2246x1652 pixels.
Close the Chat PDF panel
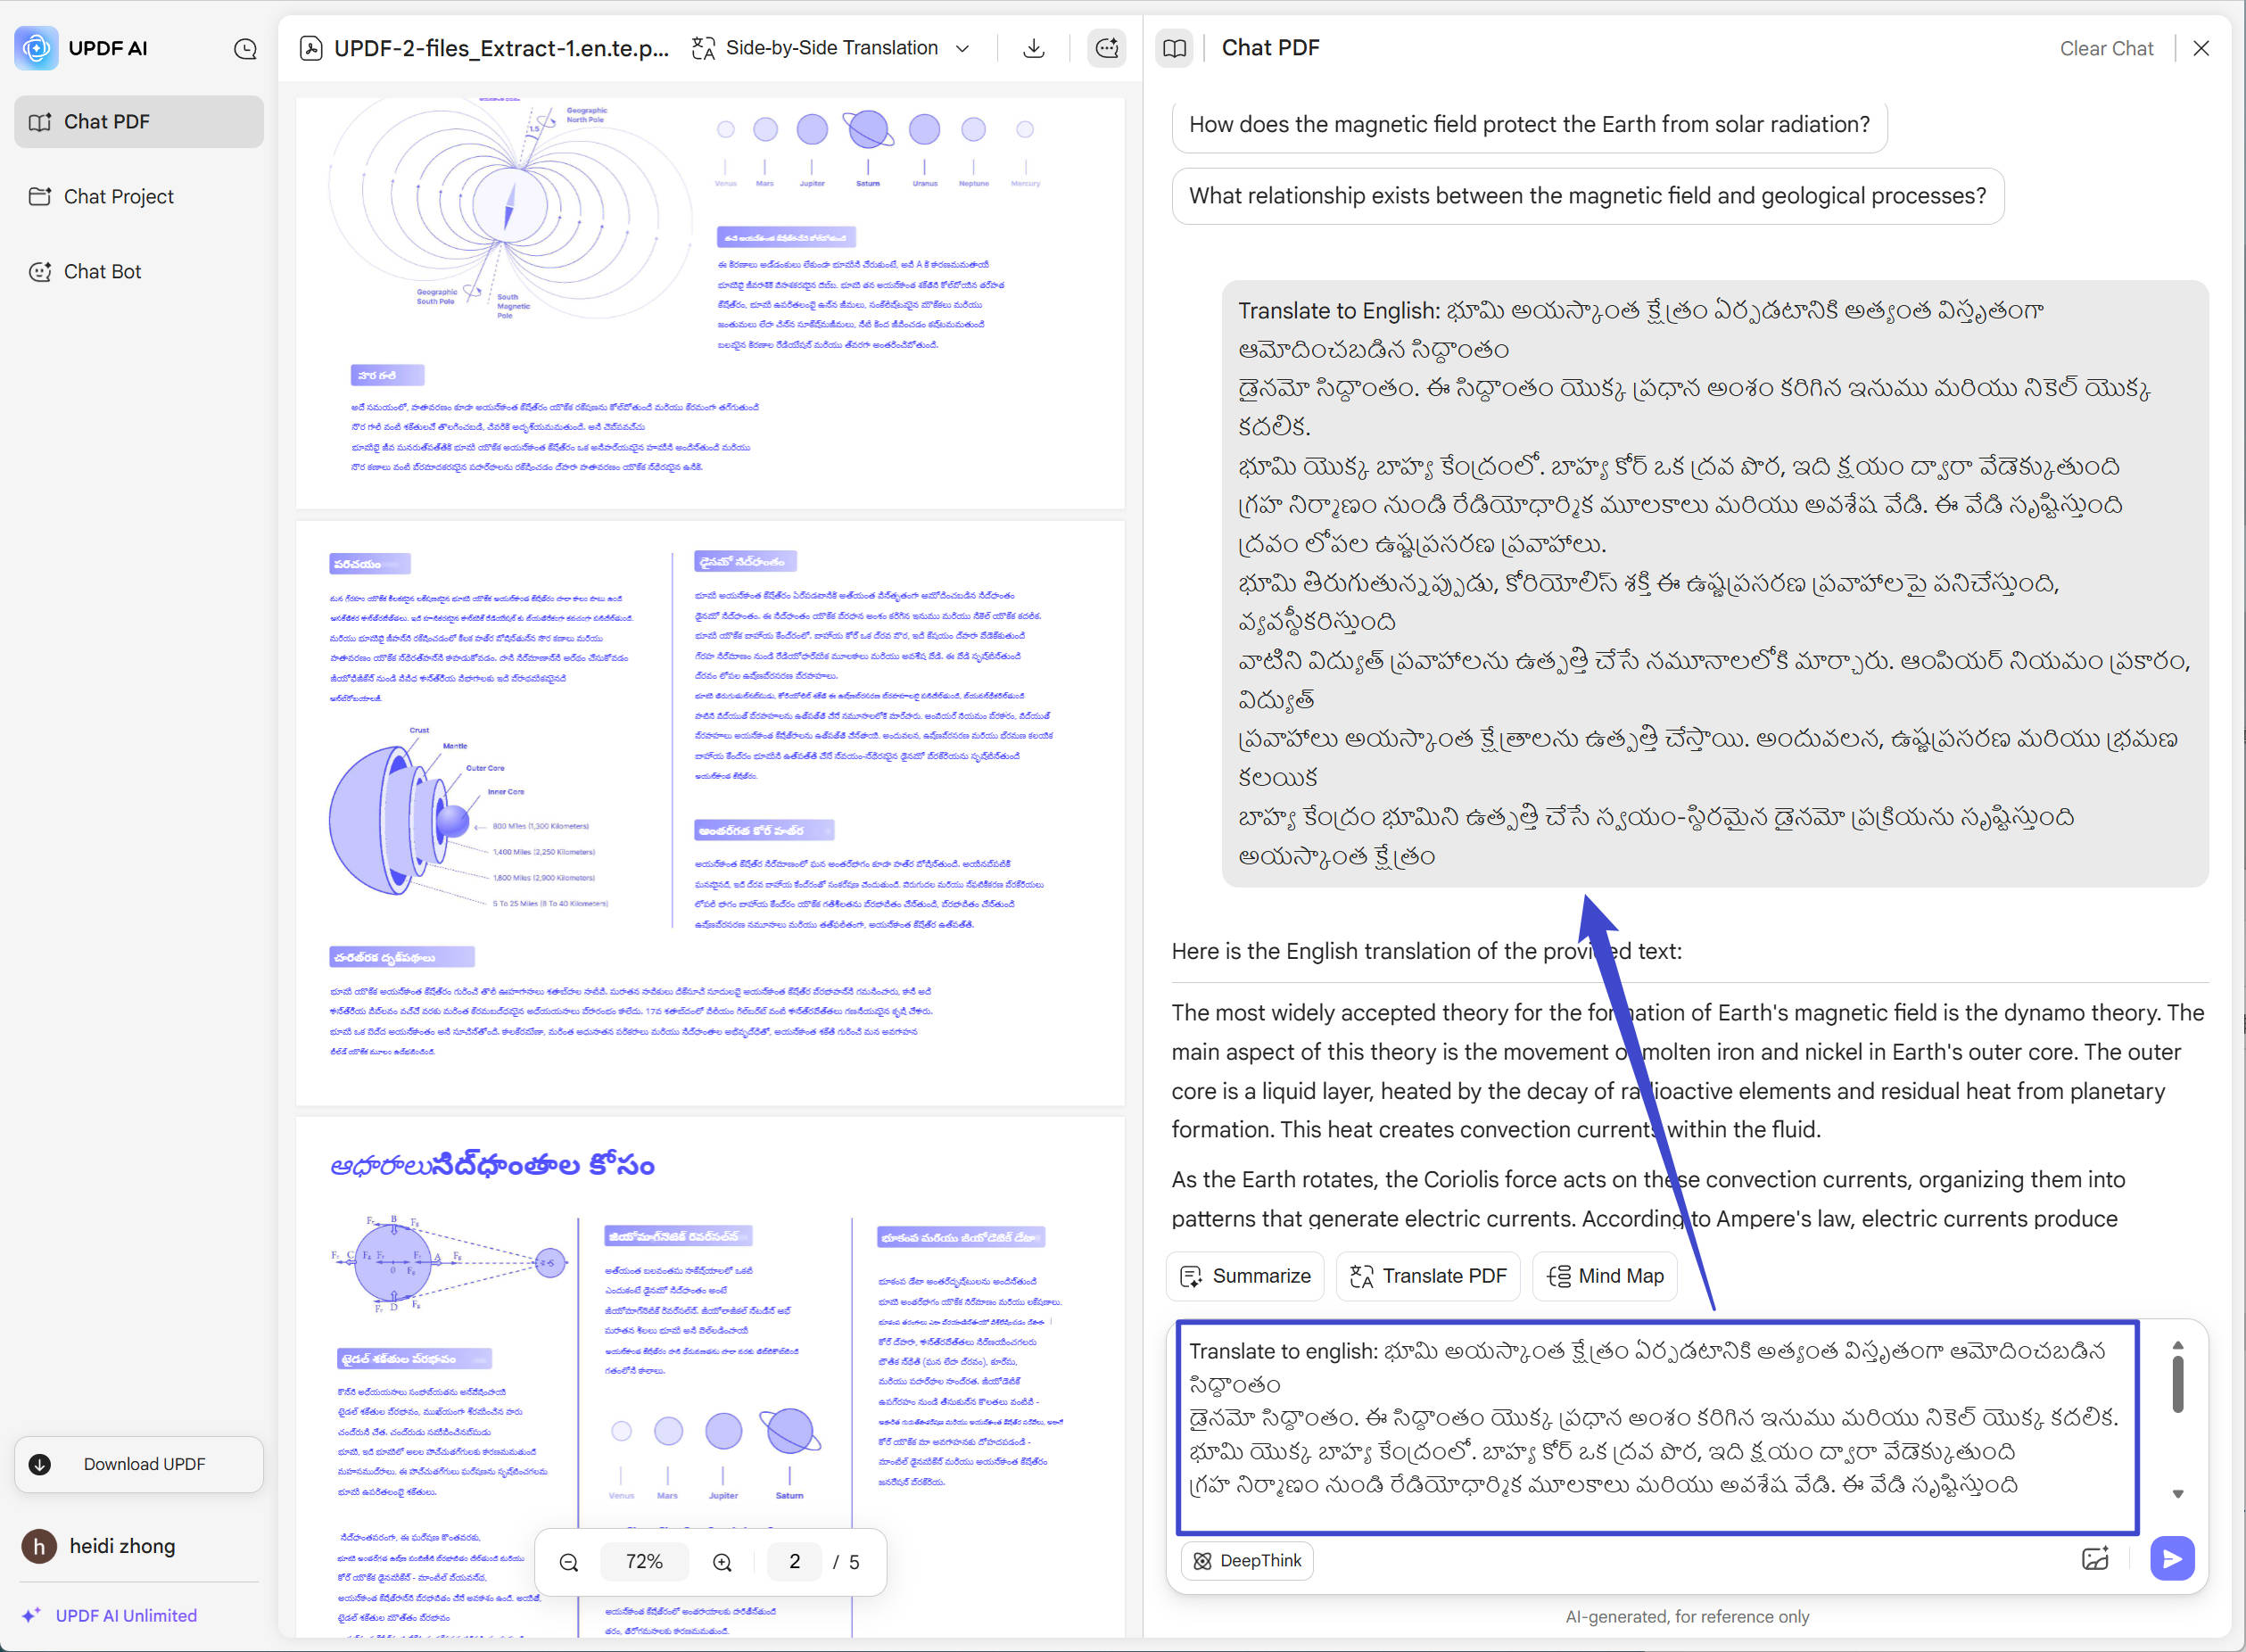(x=2201, y=48)
